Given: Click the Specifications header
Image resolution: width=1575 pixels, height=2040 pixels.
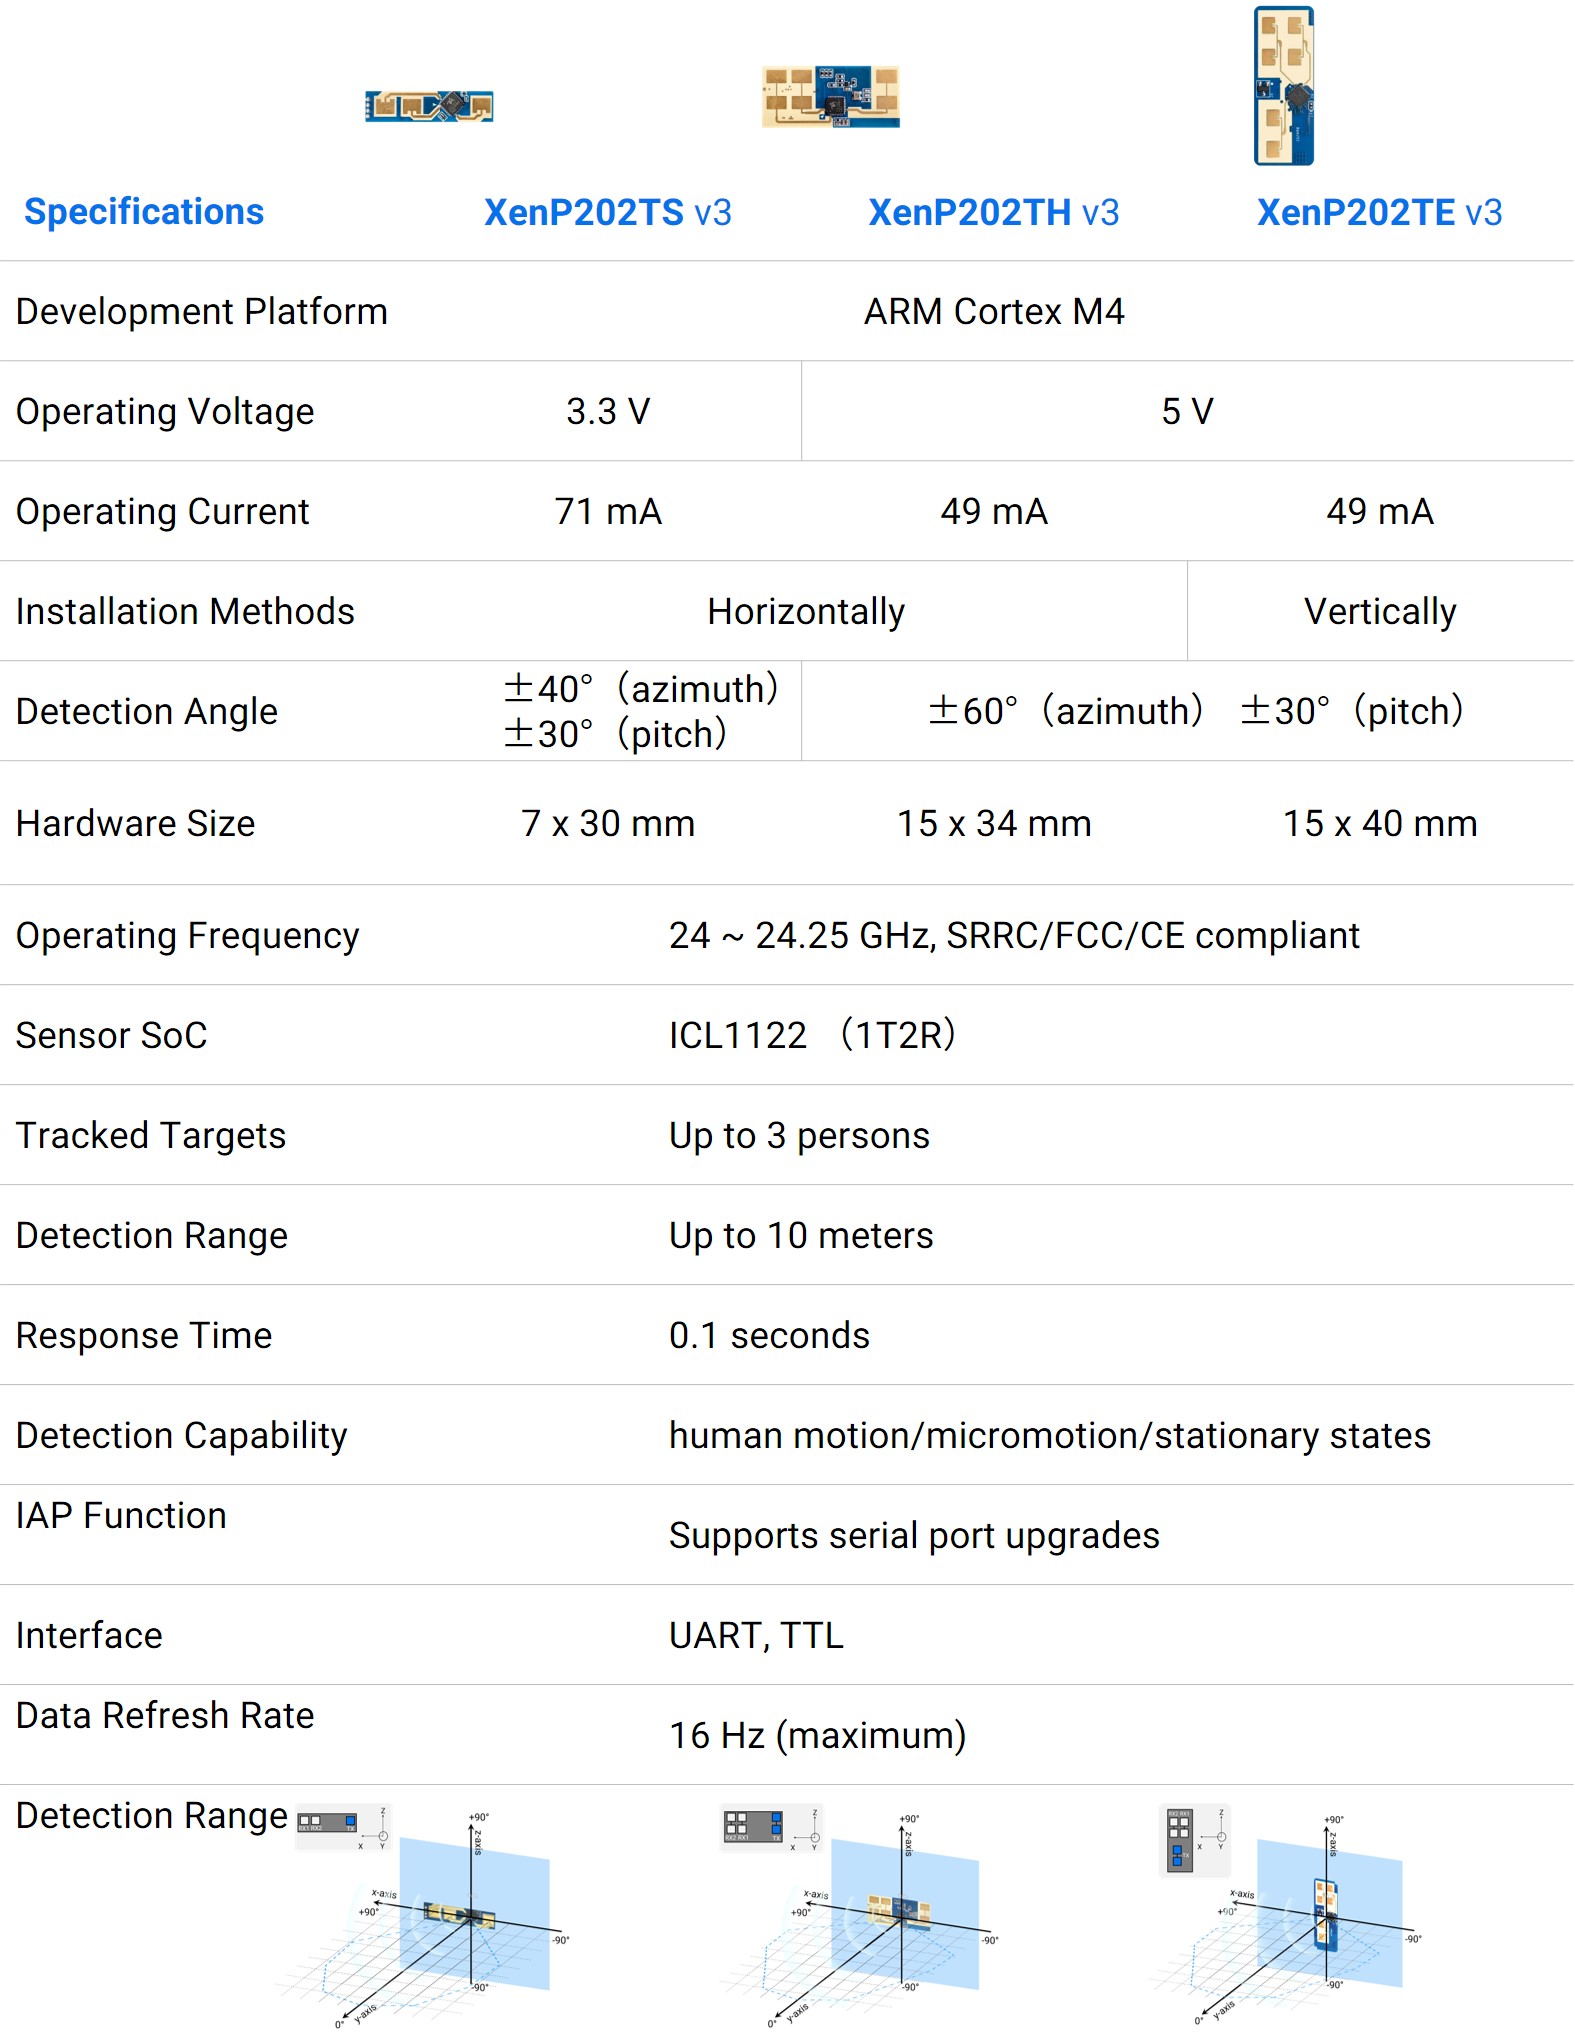Looking at the screenshot, I should pyautogui.click(x=144, y=212).
